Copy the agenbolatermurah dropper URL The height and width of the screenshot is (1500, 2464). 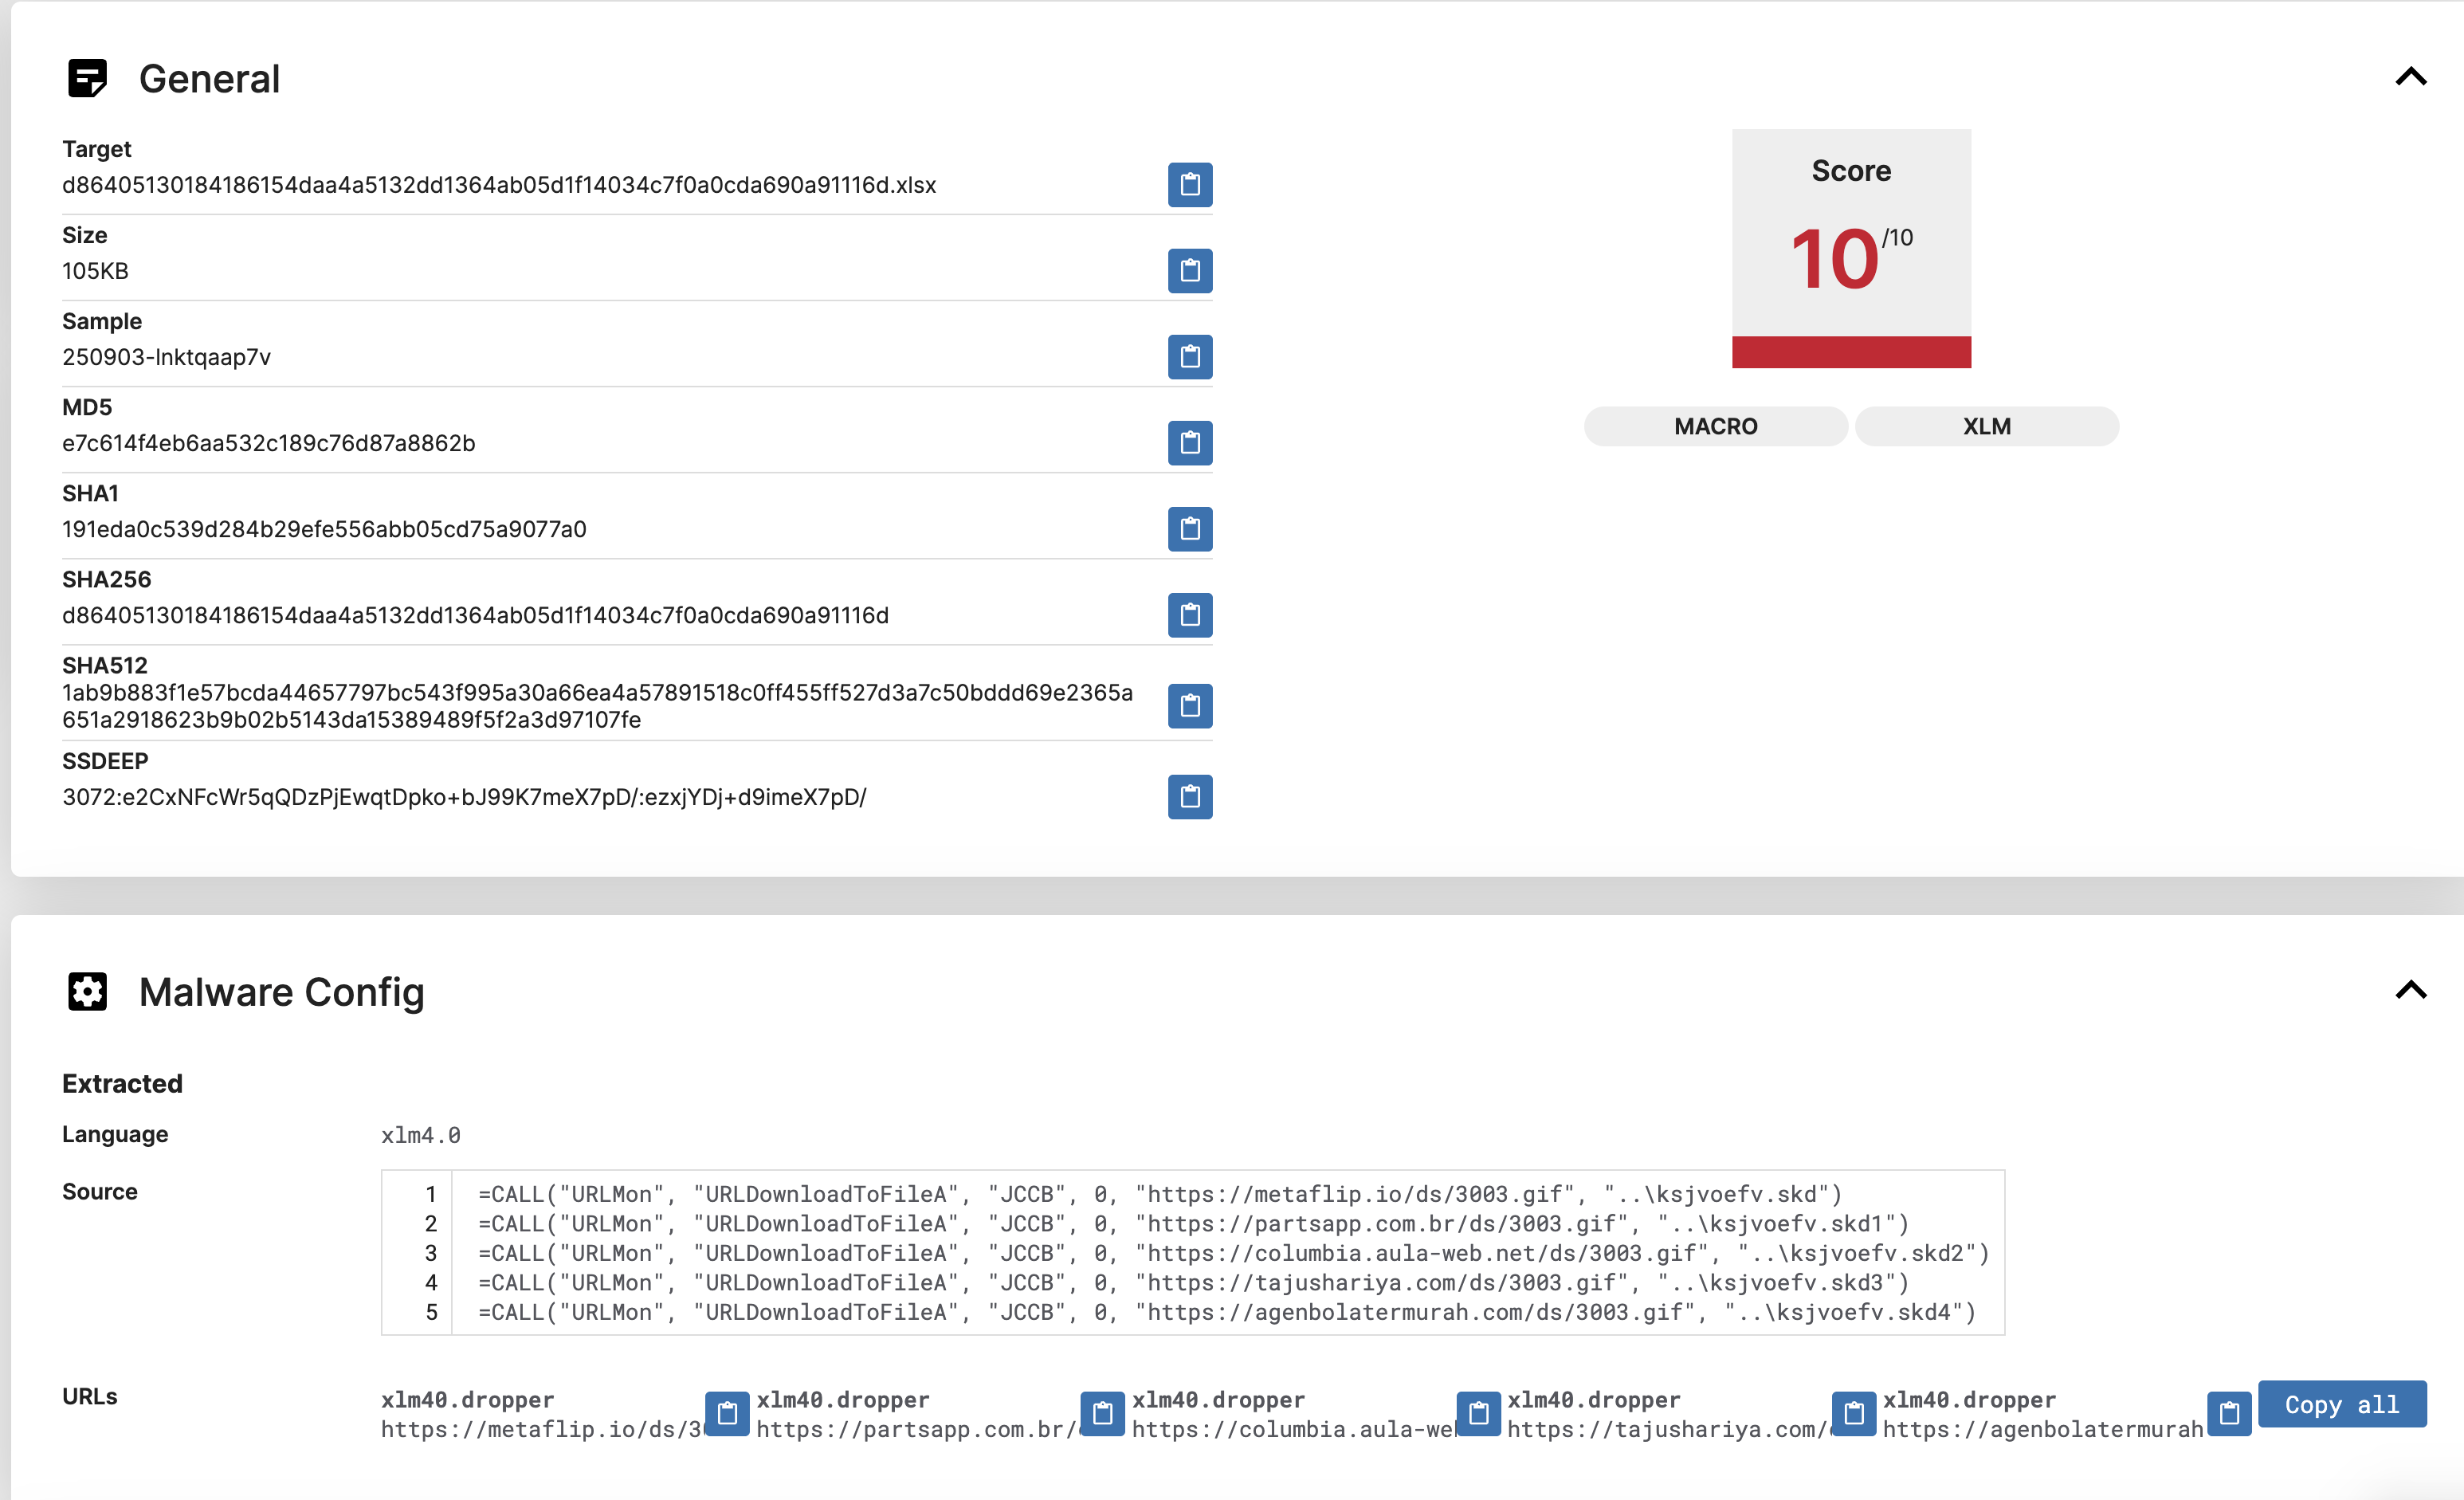[x=2228, y=1413]
